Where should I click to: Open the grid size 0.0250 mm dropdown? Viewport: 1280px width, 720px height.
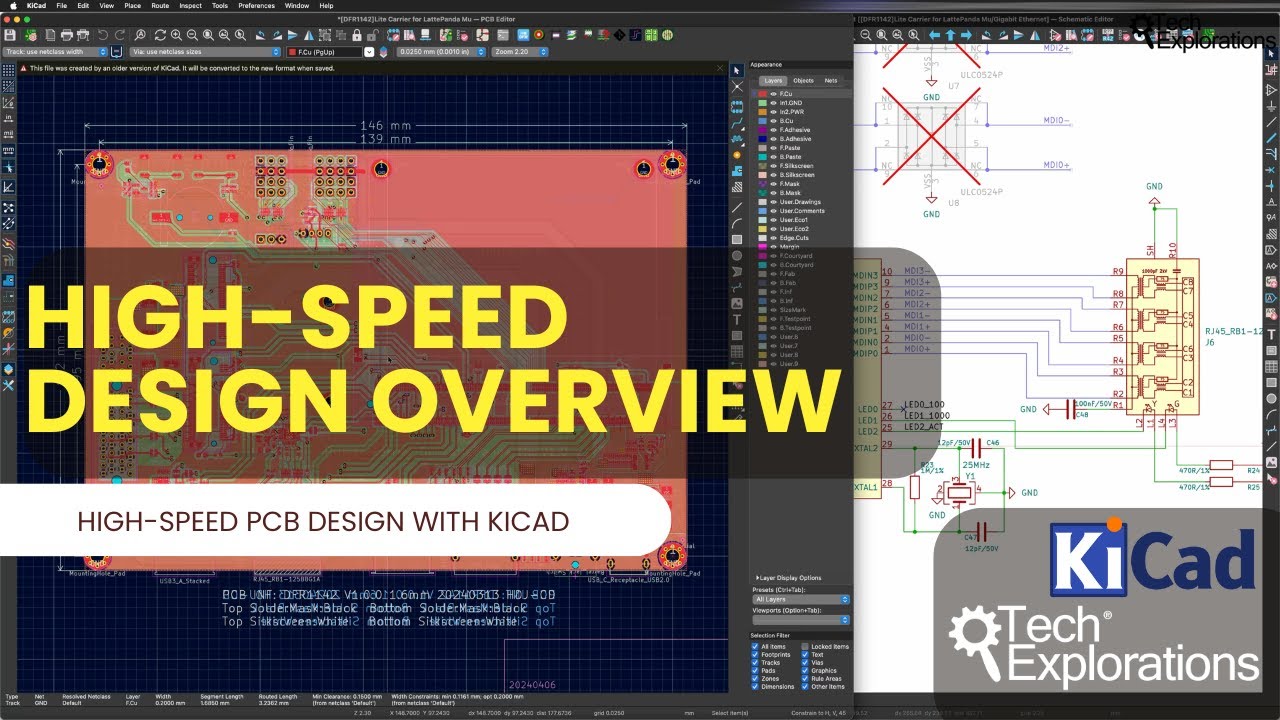(x=442, y=51)
